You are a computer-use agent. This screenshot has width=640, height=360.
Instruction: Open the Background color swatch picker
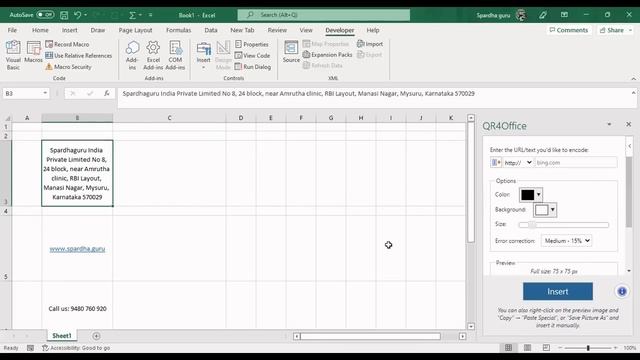(x=545, y=210)
